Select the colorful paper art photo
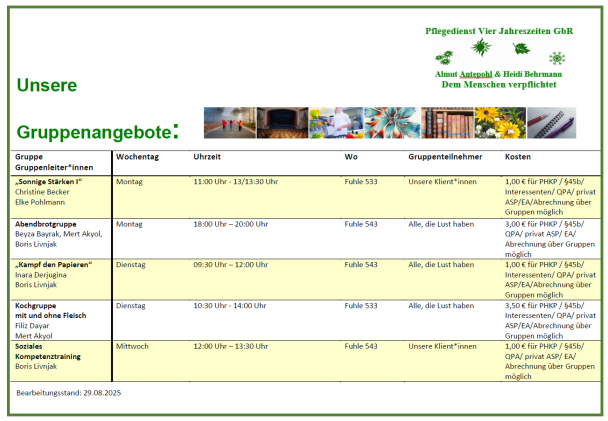Image resolution: width=608 pixels, height=421 pixels. [388, 123]
